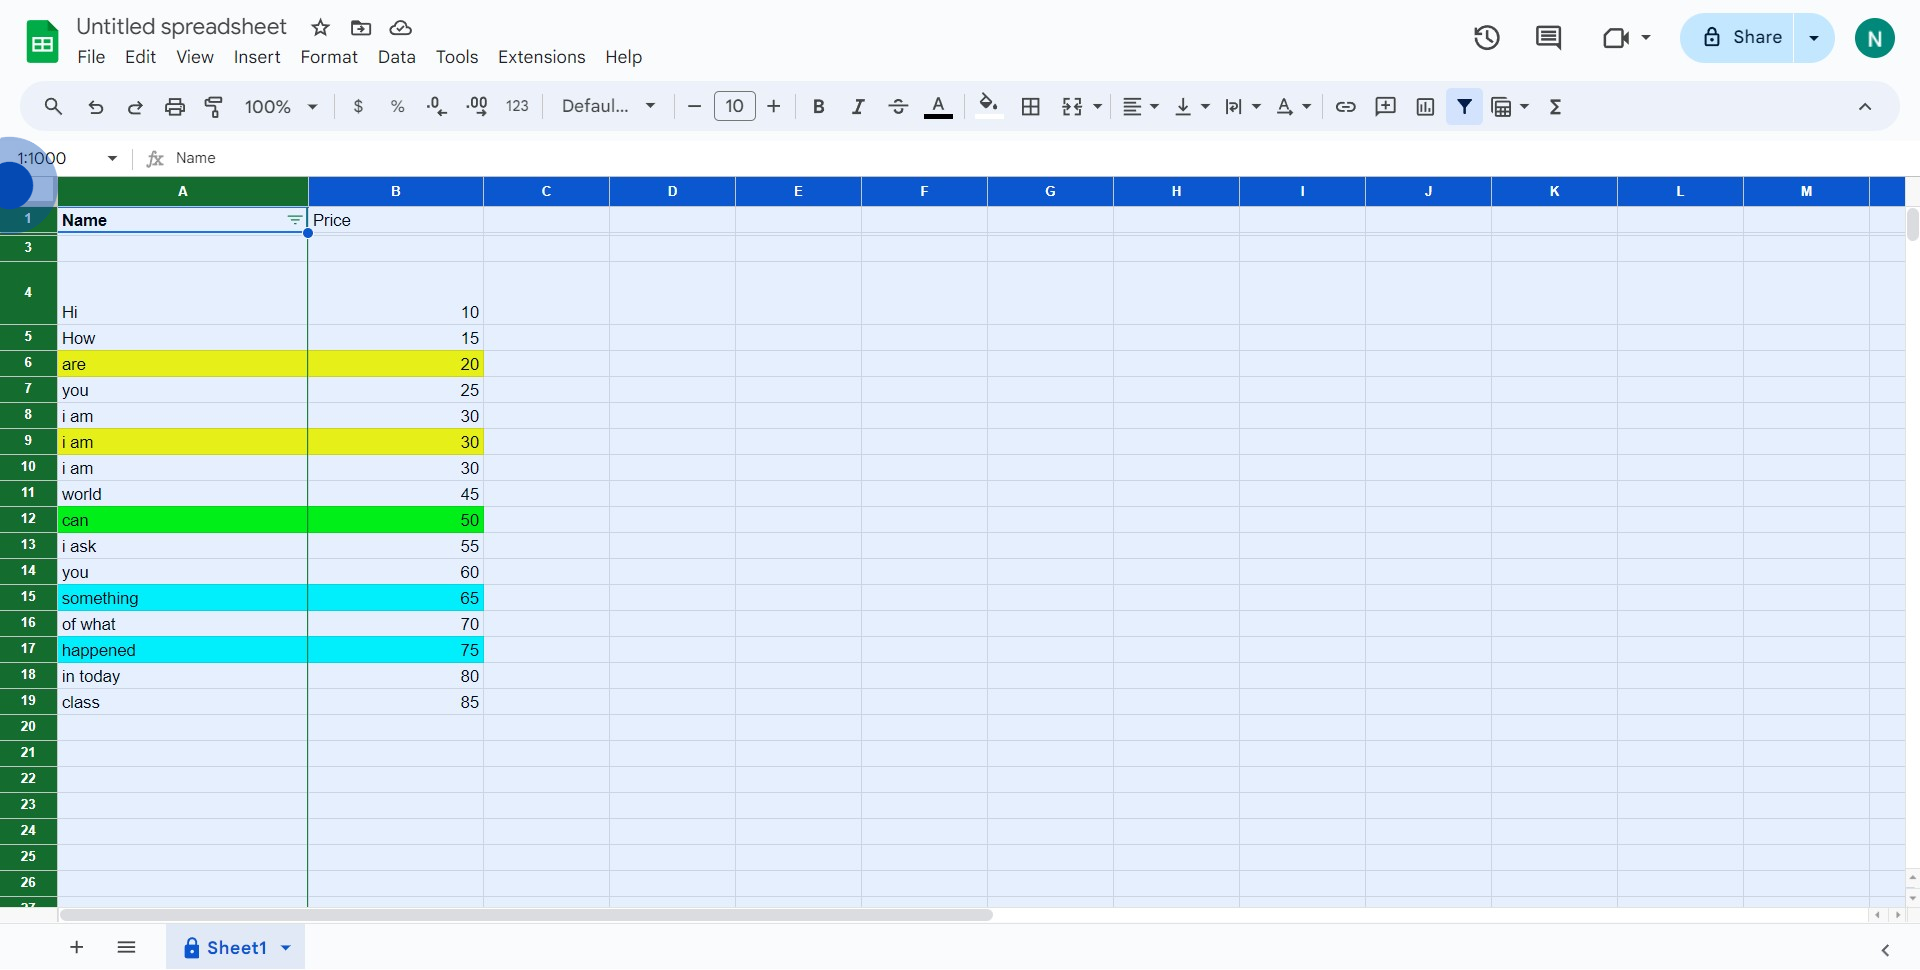Image resolution: width=1920 pixels, height=970 pixels.
Task: Open the functions sigma icon
Action: tap(1556, 107)
